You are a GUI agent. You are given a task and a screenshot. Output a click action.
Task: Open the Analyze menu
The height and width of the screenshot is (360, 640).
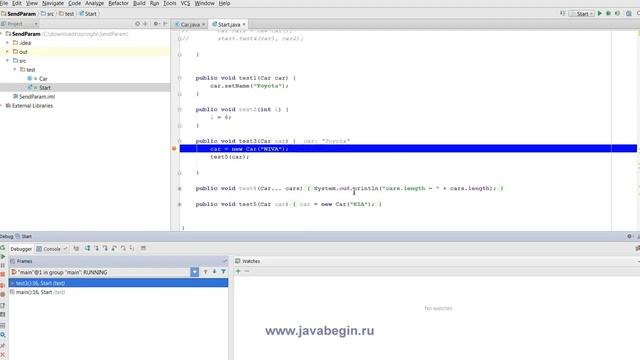pos(94,3)
